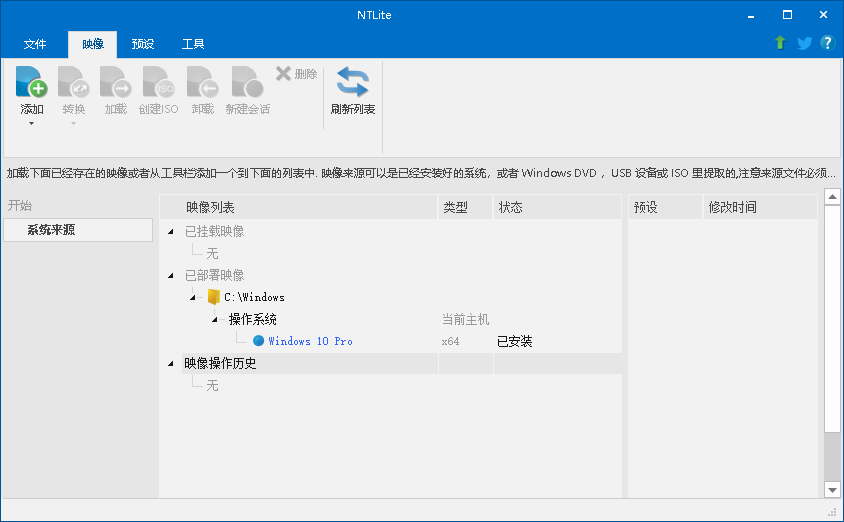The height and width of the screenshot is (522, 844).
Task: Click the C:\Windows folder icon
Action: 214,297
